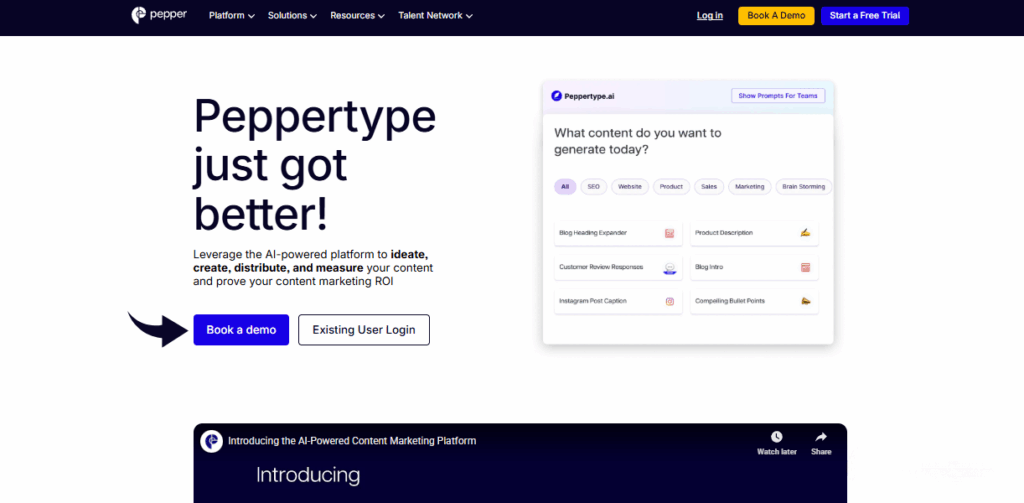
Task: Open Compelling Bullet Points card
Action: click(754, 302)
